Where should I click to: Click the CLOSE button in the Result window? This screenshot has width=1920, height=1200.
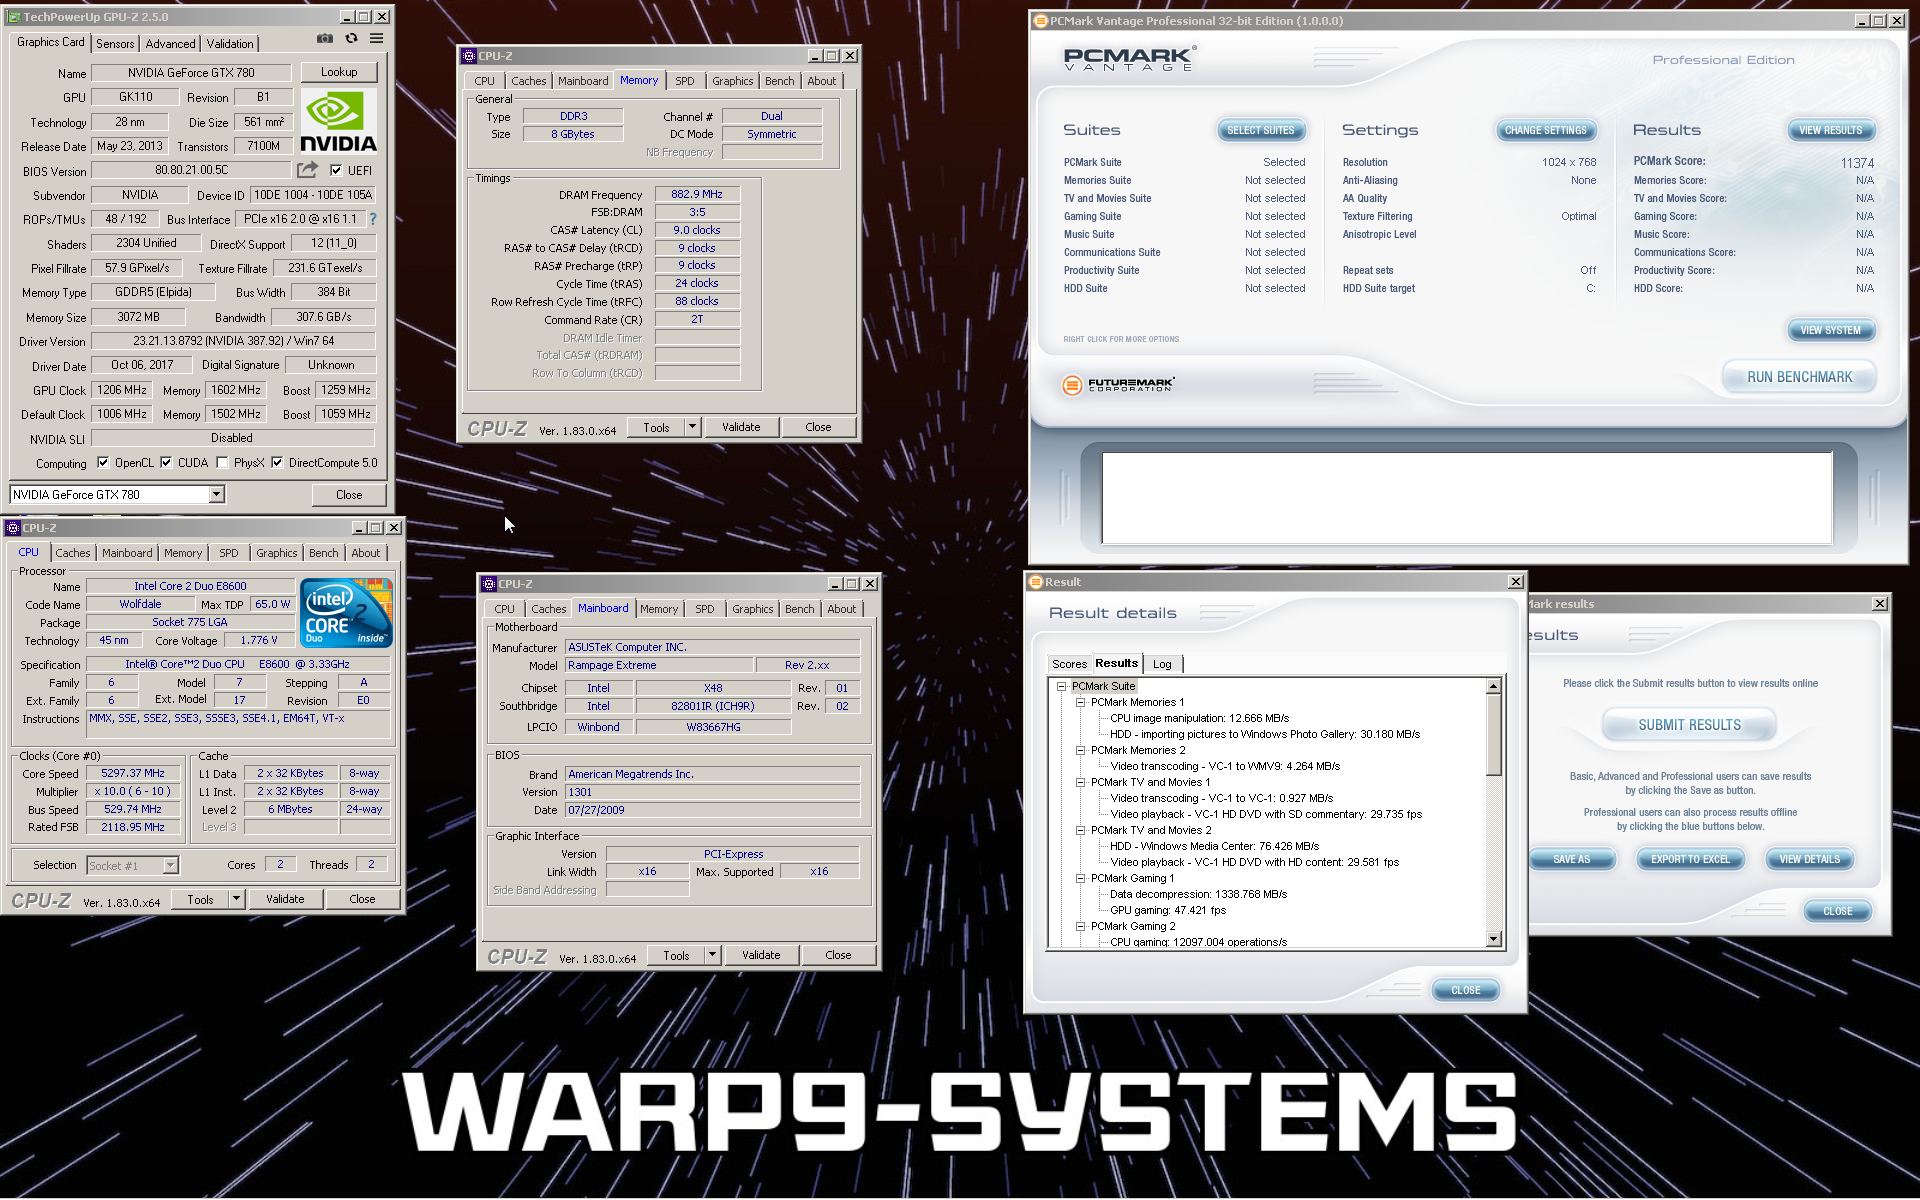[x=1465, y=990]
